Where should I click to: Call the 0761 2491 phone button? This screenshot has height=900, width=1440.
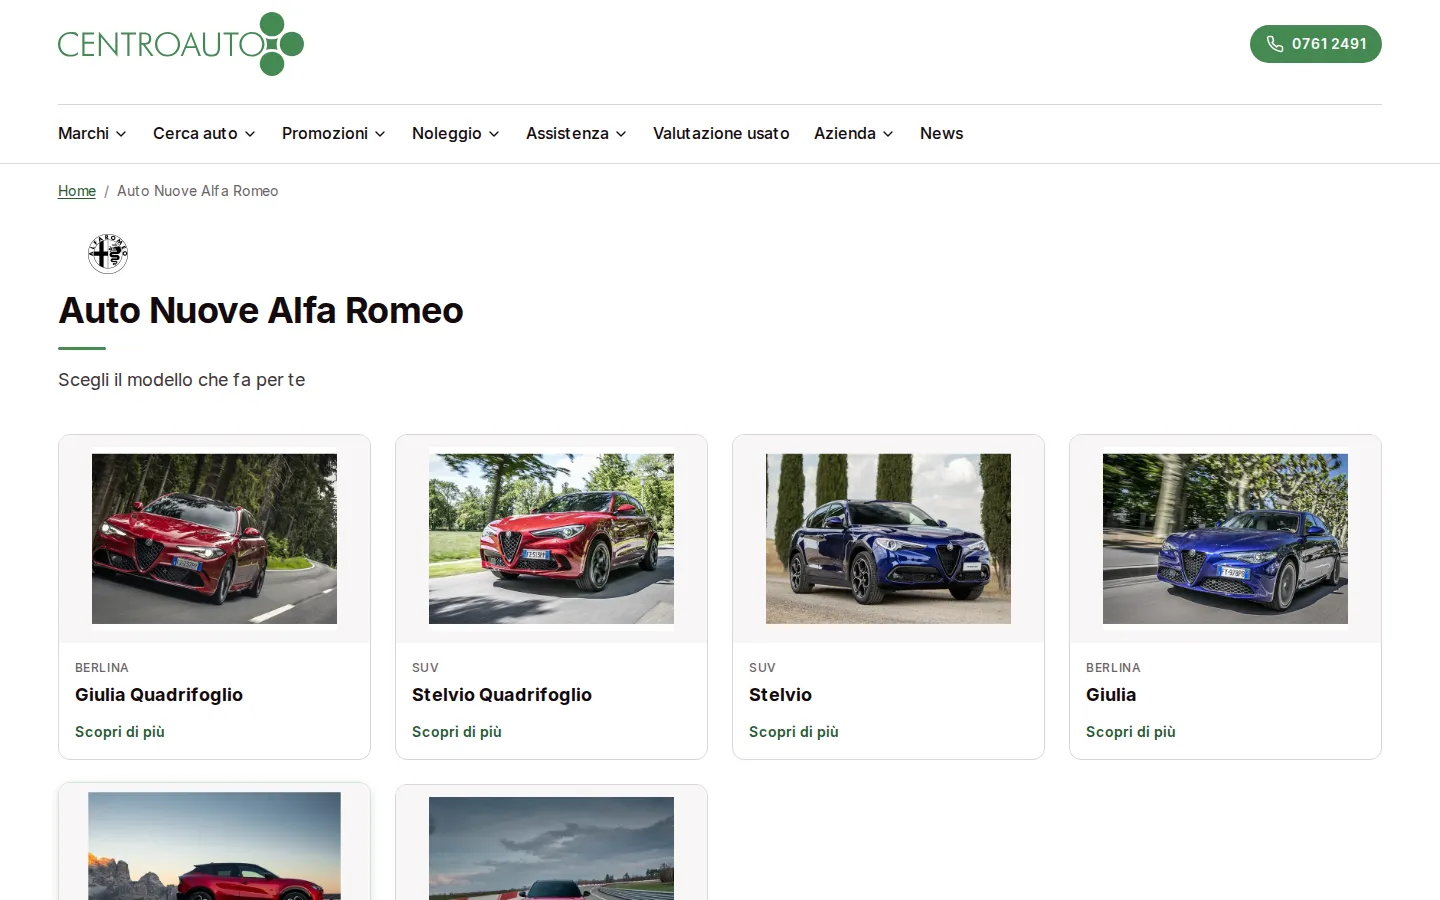(1315, 44)
